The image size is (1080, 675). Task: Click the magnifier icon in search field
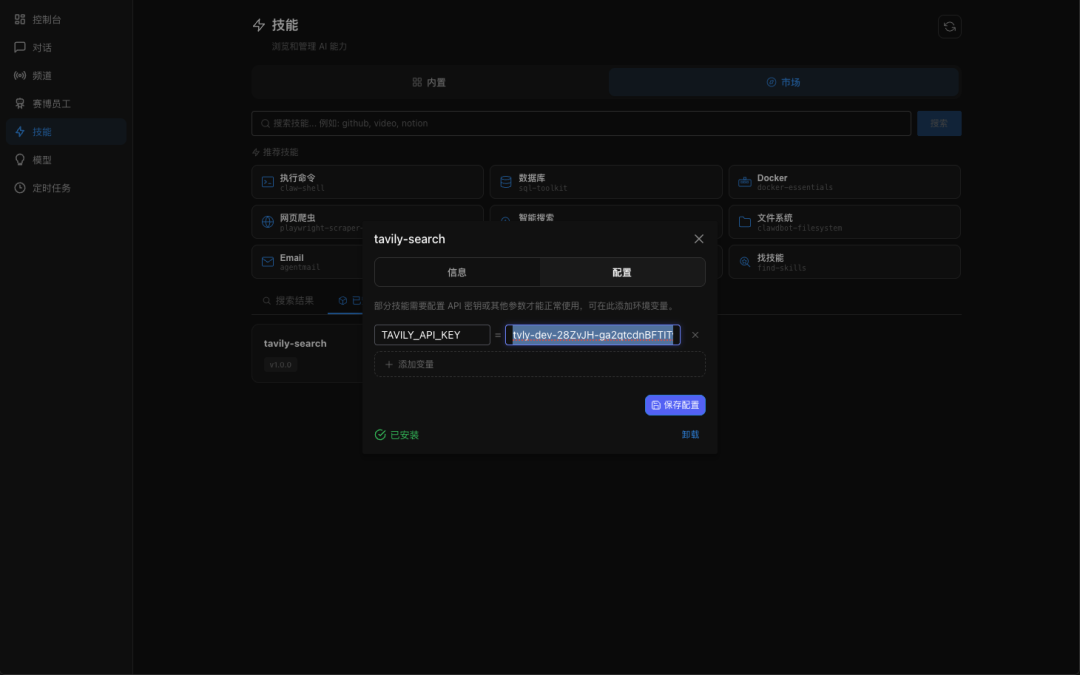tap(265, 123)
